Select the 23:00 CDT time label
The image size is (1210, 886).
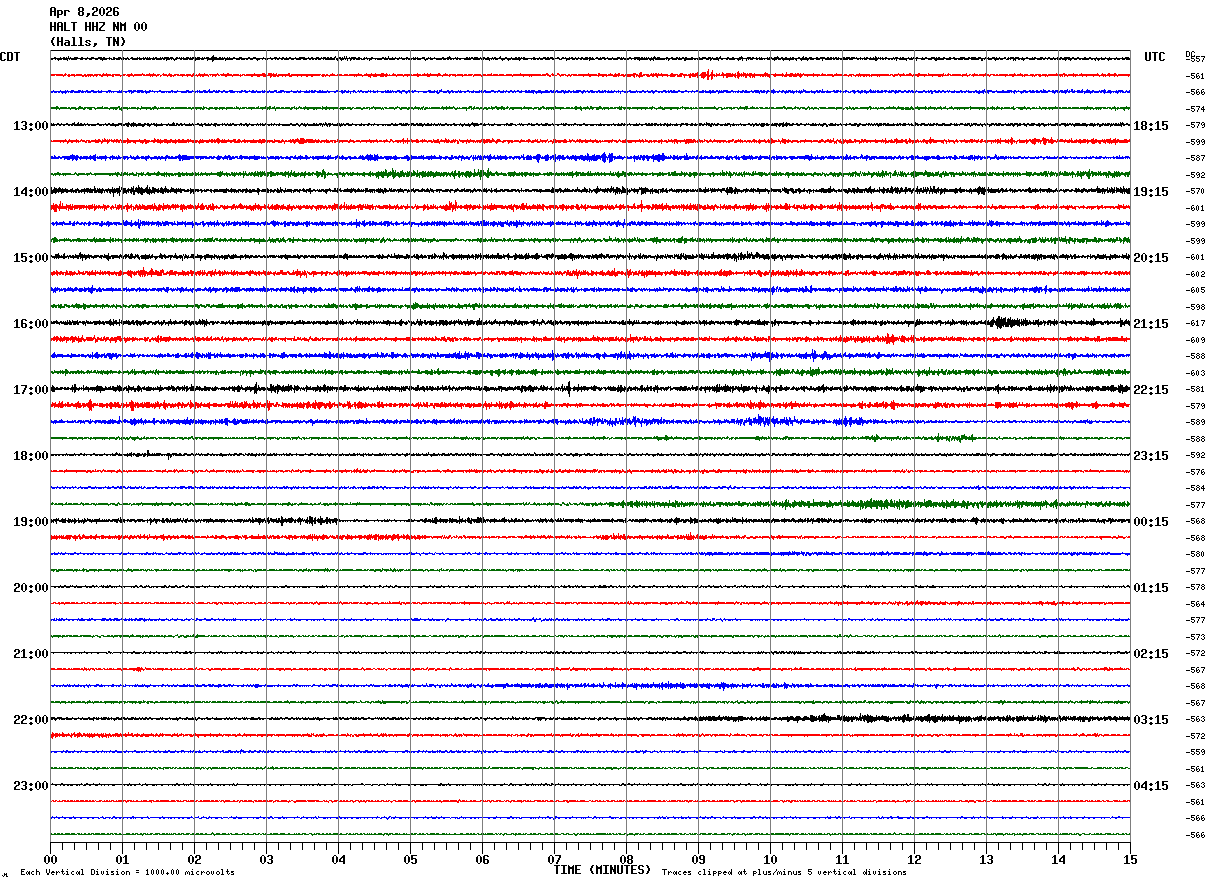31,786
